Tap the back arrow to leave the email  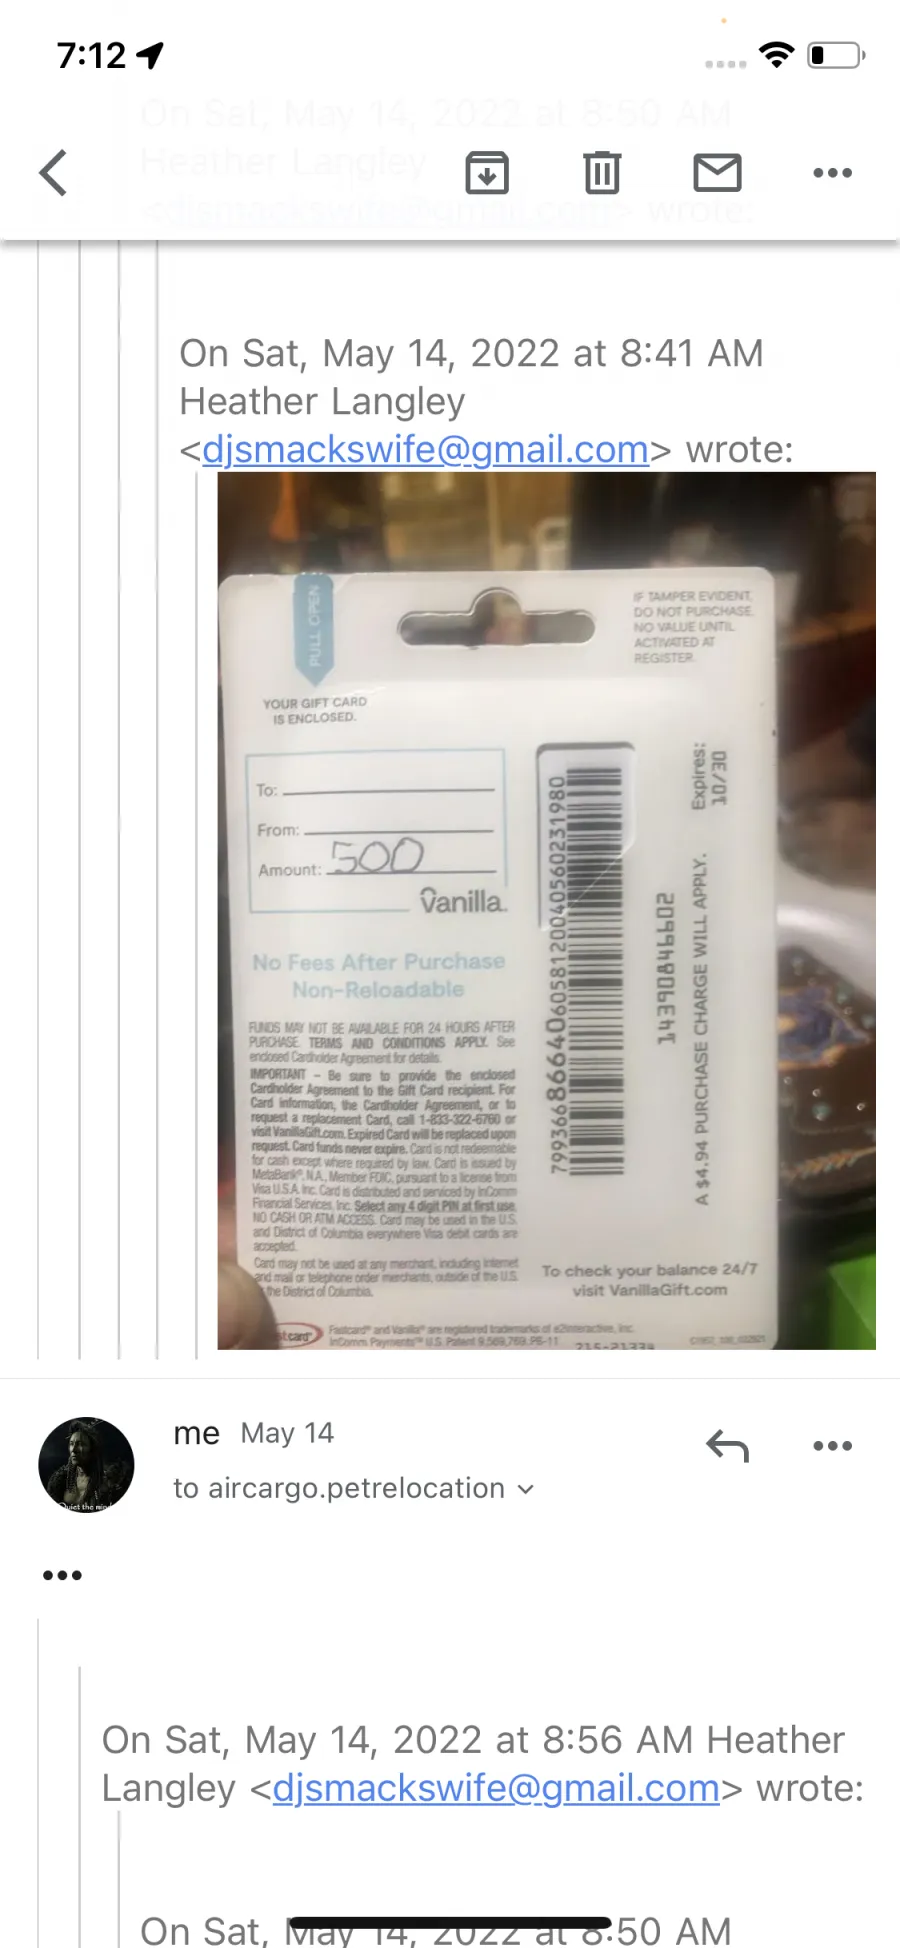coord(53,173)
